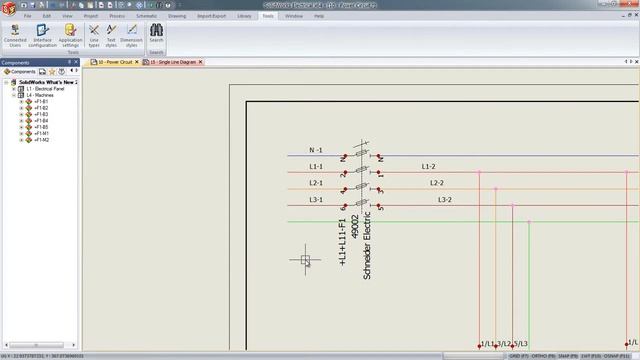Screen dimensions: 640x360
Task: Expand the =F1-B5 component node
Action: (21, 127)
